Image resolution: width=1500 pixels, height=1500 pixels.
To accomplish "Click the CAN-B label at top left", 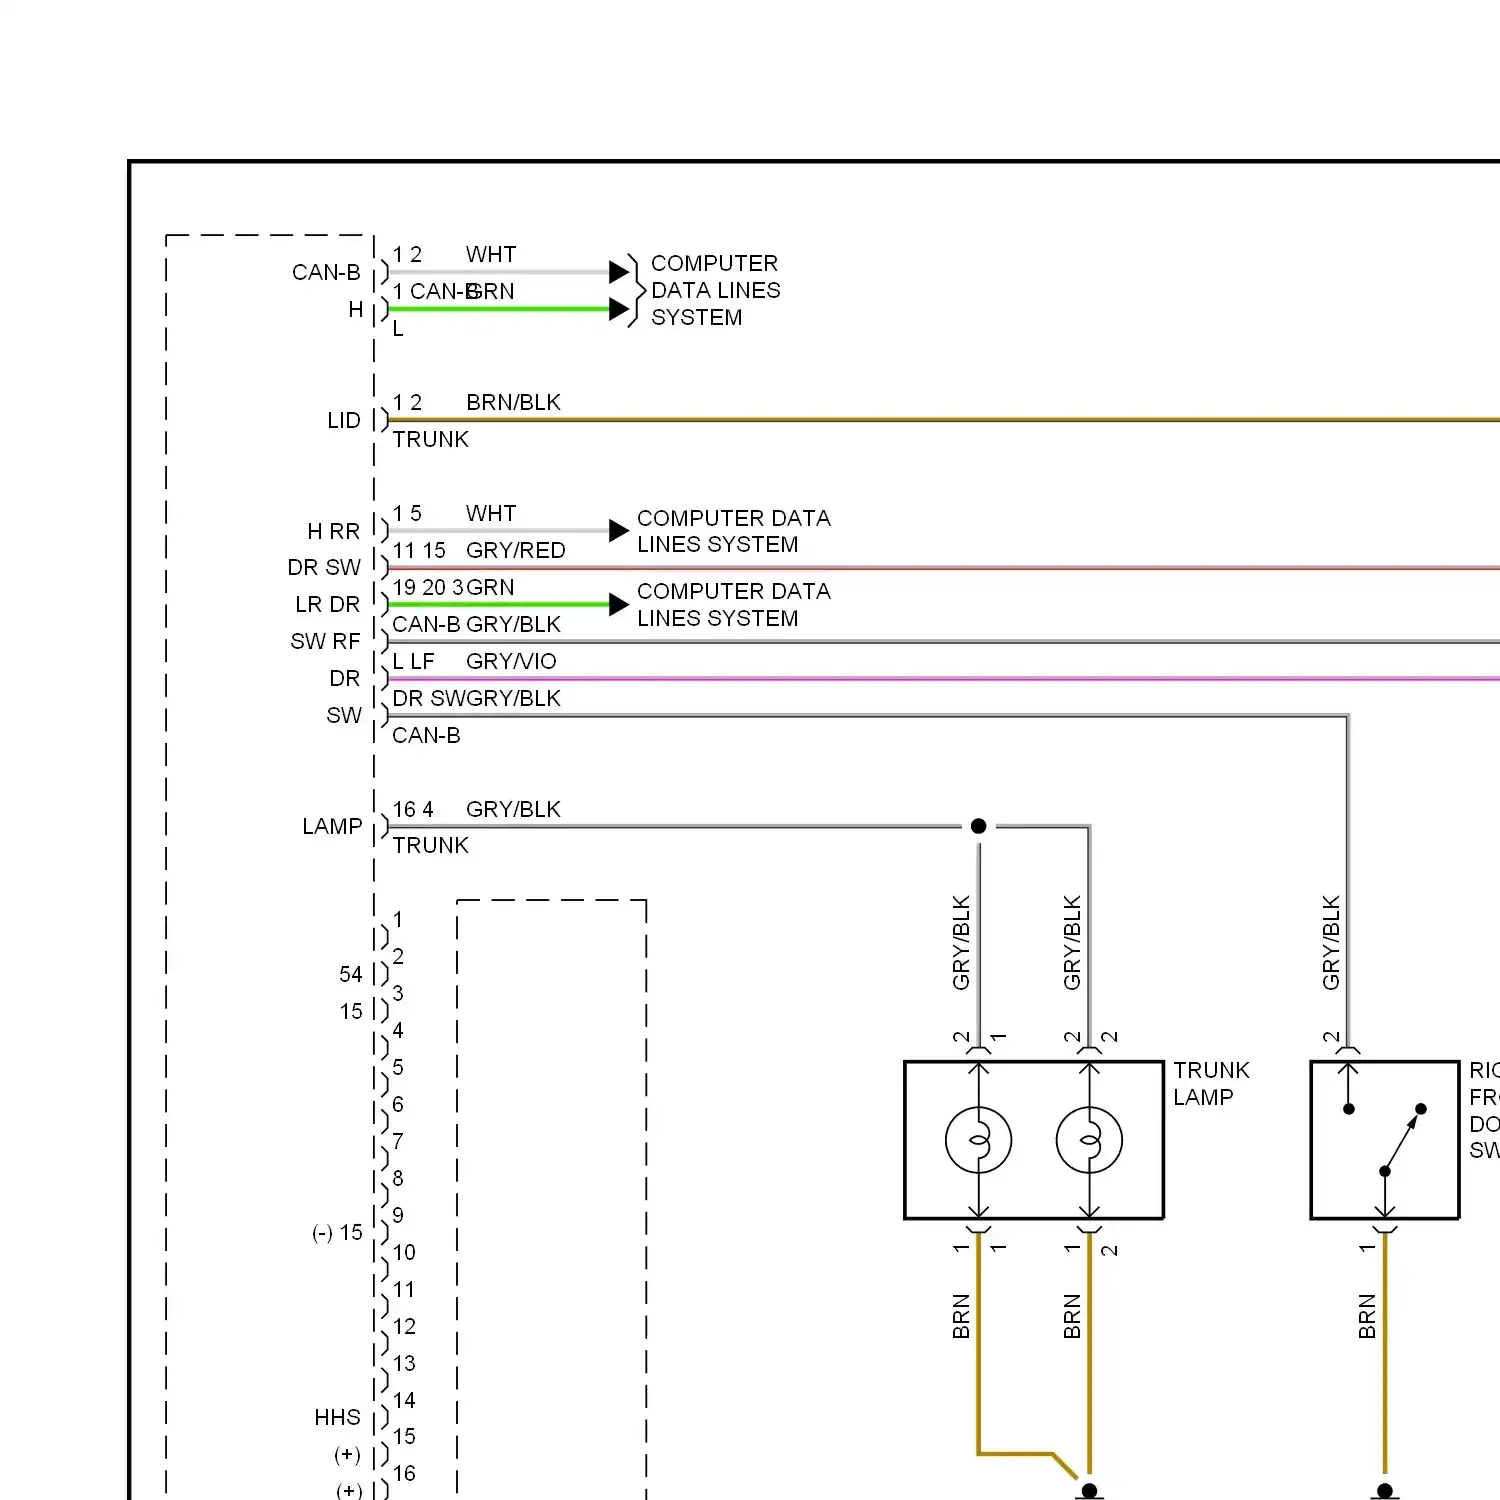I will click(x=326, y=272).
